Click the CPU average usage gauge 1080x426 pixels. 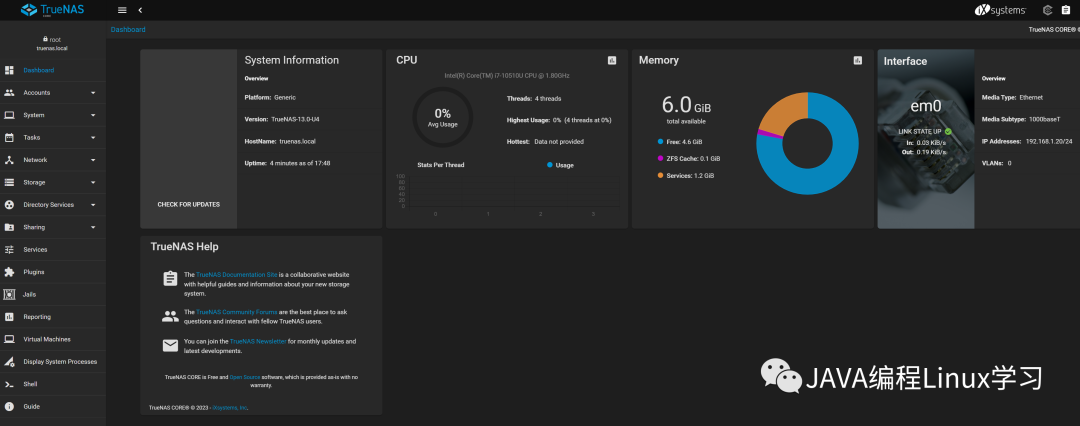pos(442,117)
